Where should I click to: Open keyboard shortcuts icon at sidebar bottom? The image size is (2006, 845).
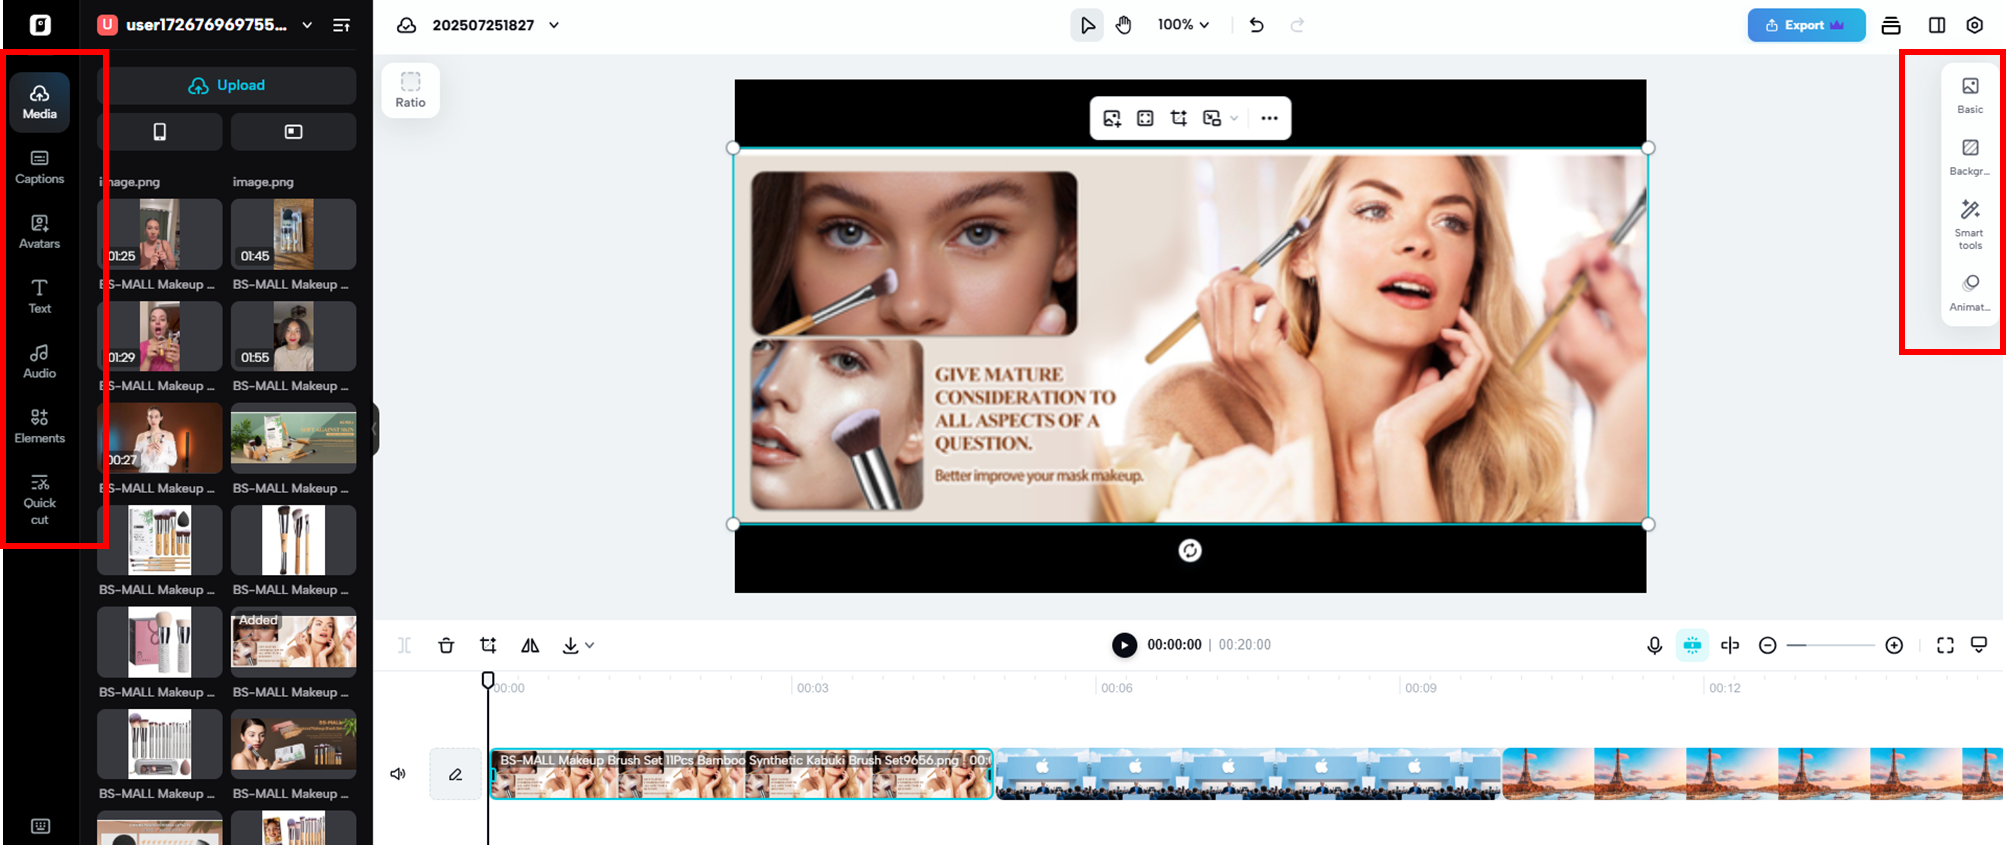click(40, 826)
